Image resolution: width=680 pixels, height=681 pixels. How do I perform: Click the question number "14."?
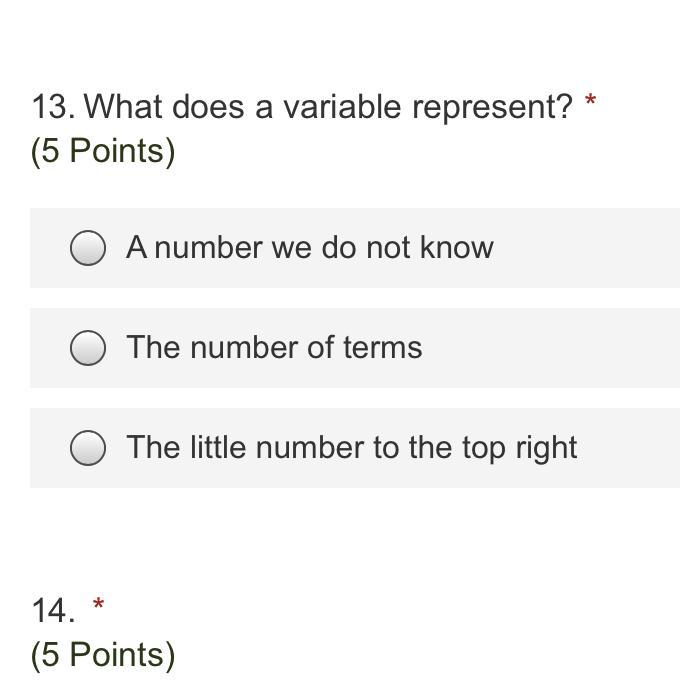click(53, 610)
